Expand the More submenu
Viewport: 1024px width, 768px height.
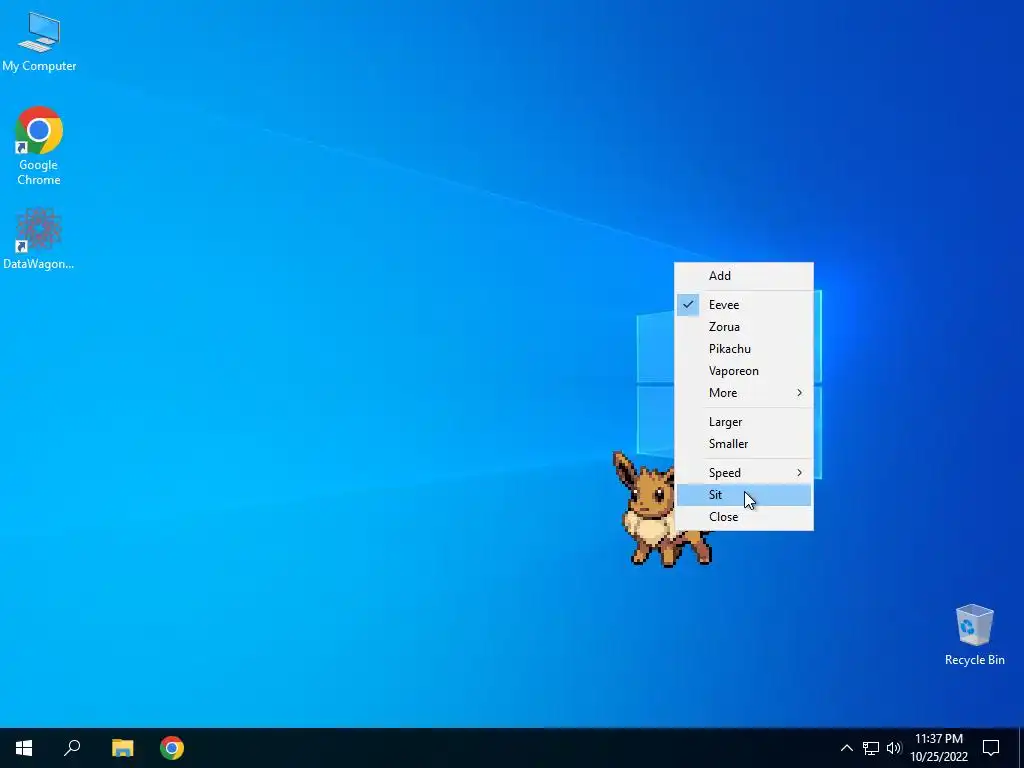coord(744,392)
